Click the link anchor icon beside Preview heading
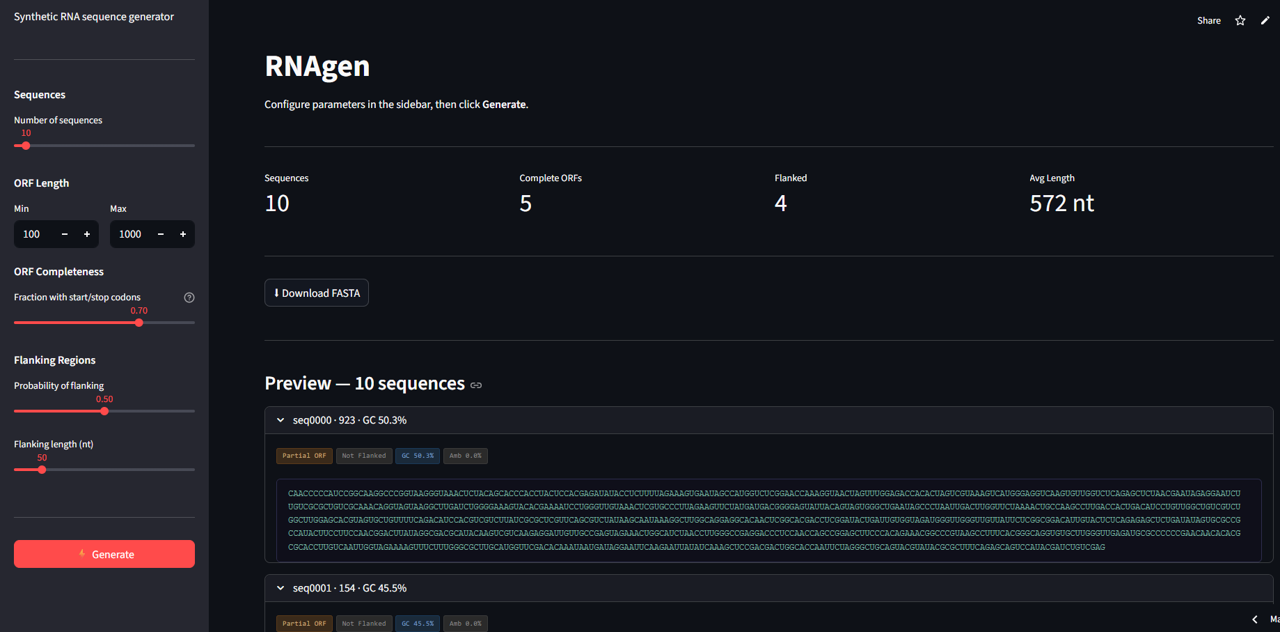 [x=476, y=385]
